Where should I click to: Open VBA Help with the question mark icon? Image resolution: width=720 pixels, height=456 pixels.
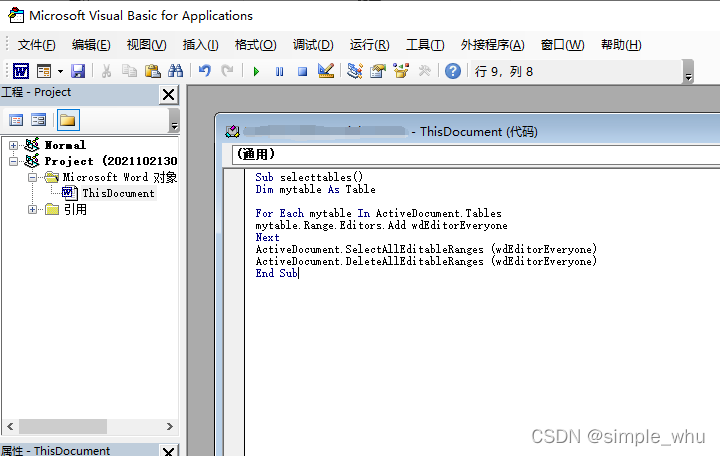(453, 71)
